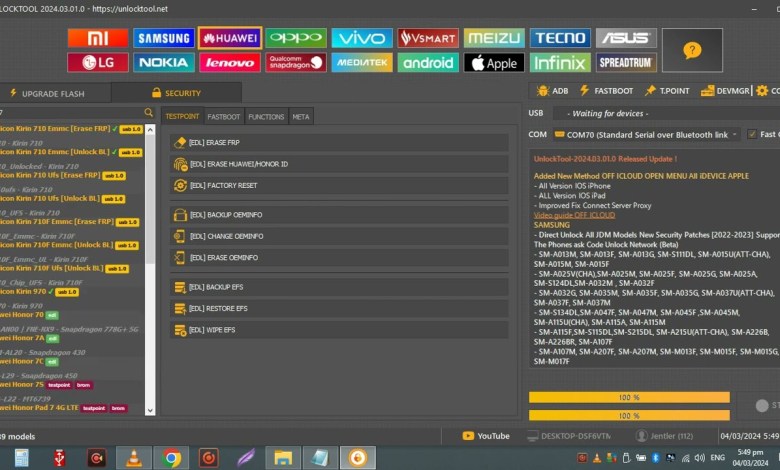The width and height of the screenshot is (780, 470).
Task: Run [EDL] FACTORY RESET
Action: (339, 186)
